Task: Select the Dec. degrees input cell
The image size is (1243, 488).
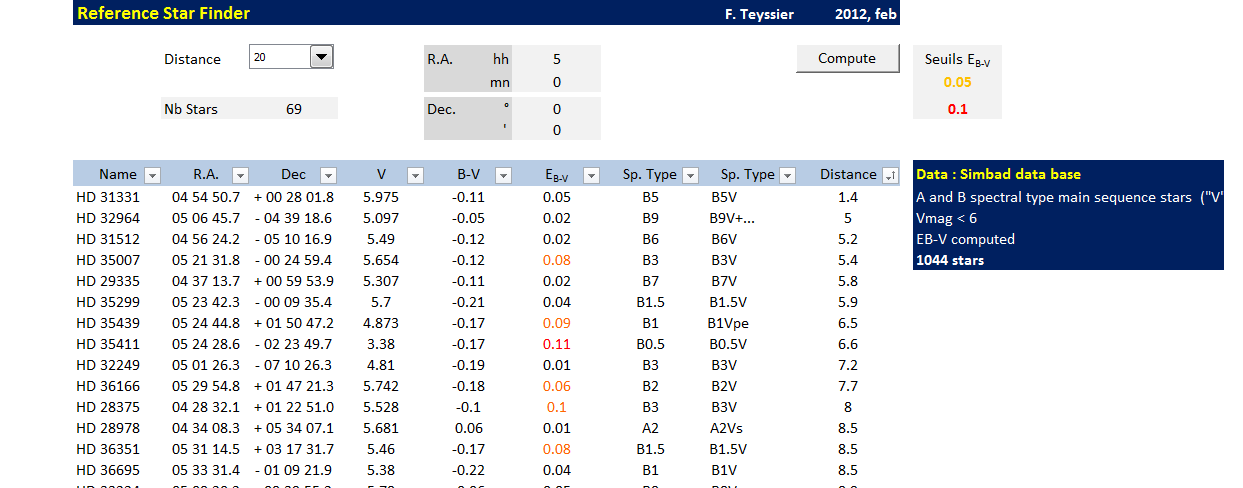Action: [557, 109]
